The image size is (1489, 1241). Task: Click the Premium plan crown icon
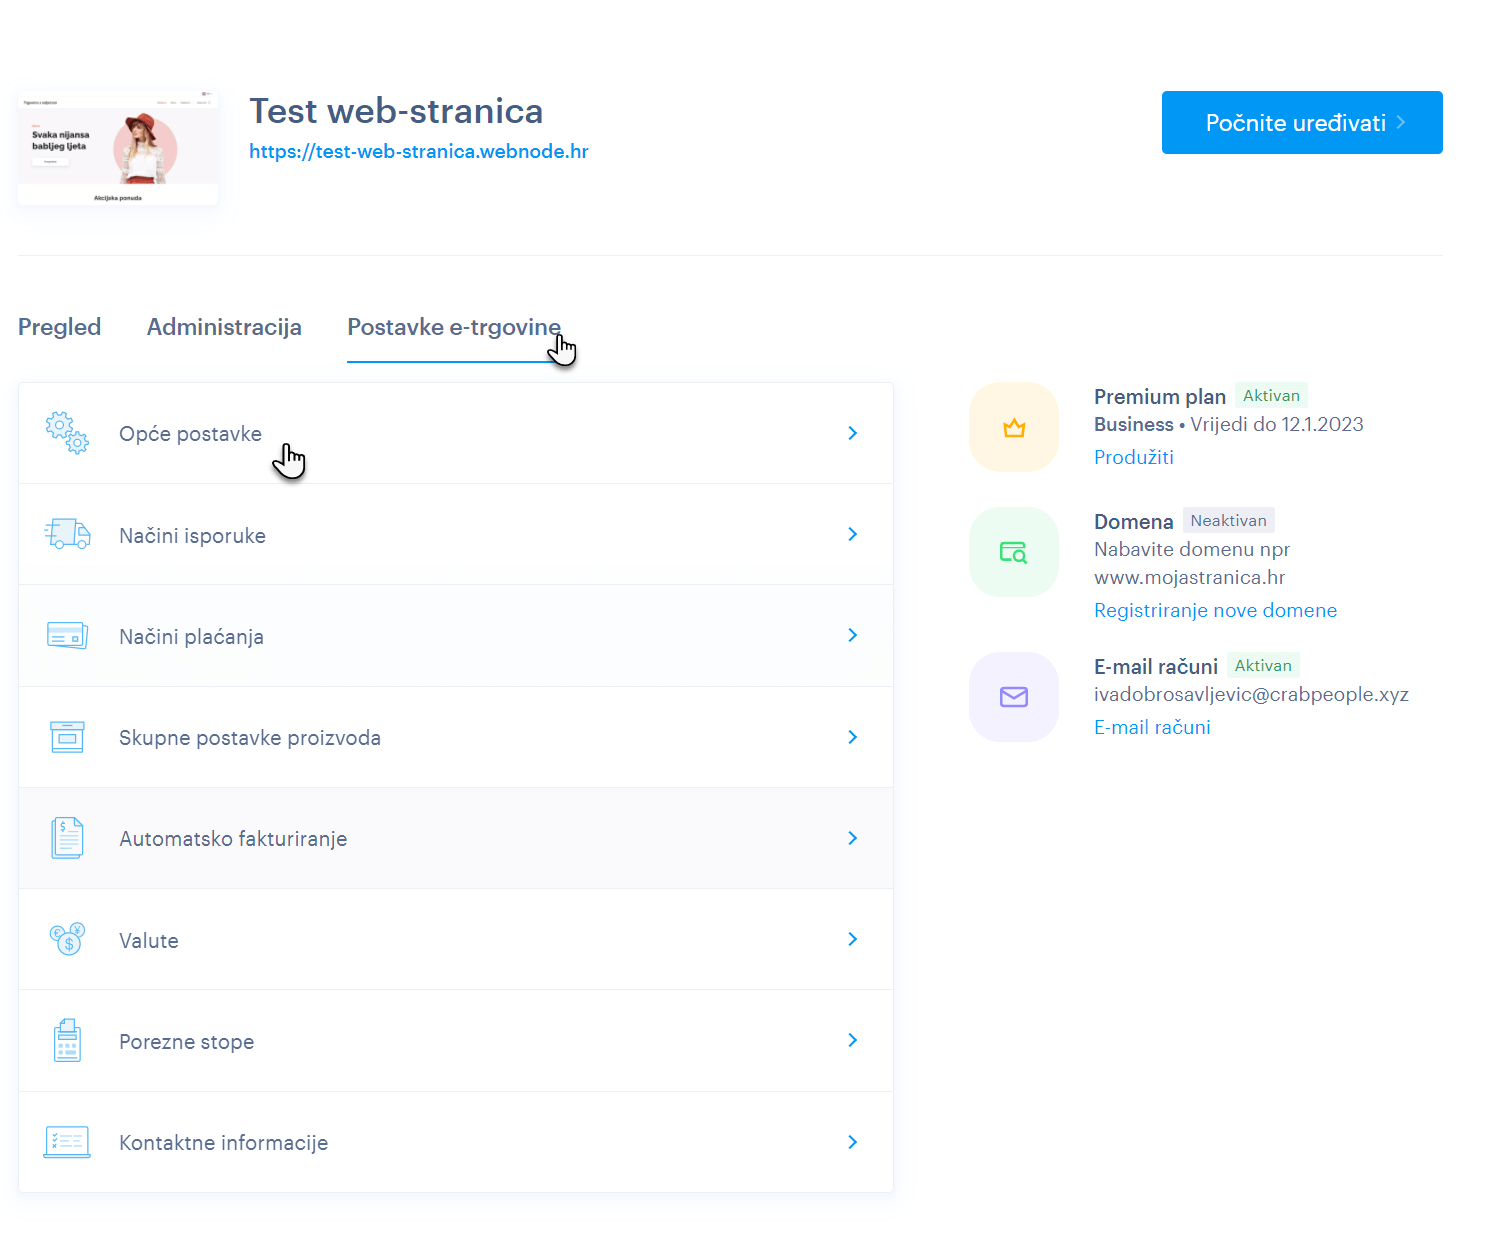coord(1014,427)
